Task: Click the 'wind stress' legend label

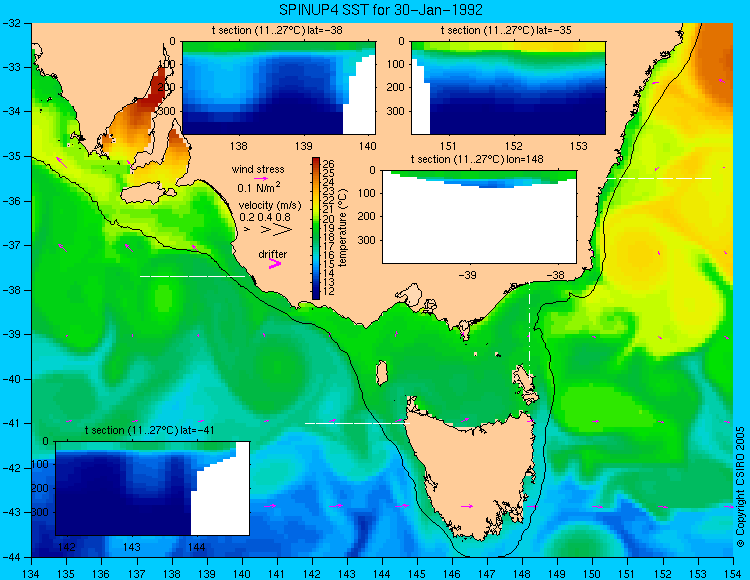Action: pos(258,169)
